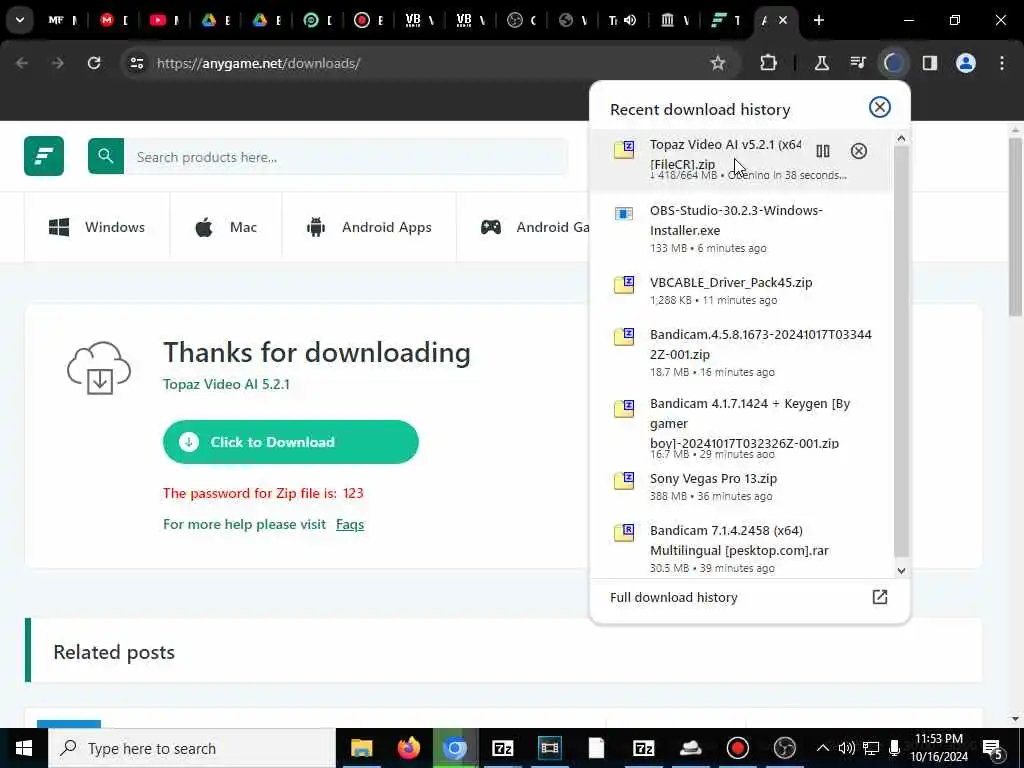1024x768 pixels.
Task: Reload the current page
Action: [x=94, y=63]
